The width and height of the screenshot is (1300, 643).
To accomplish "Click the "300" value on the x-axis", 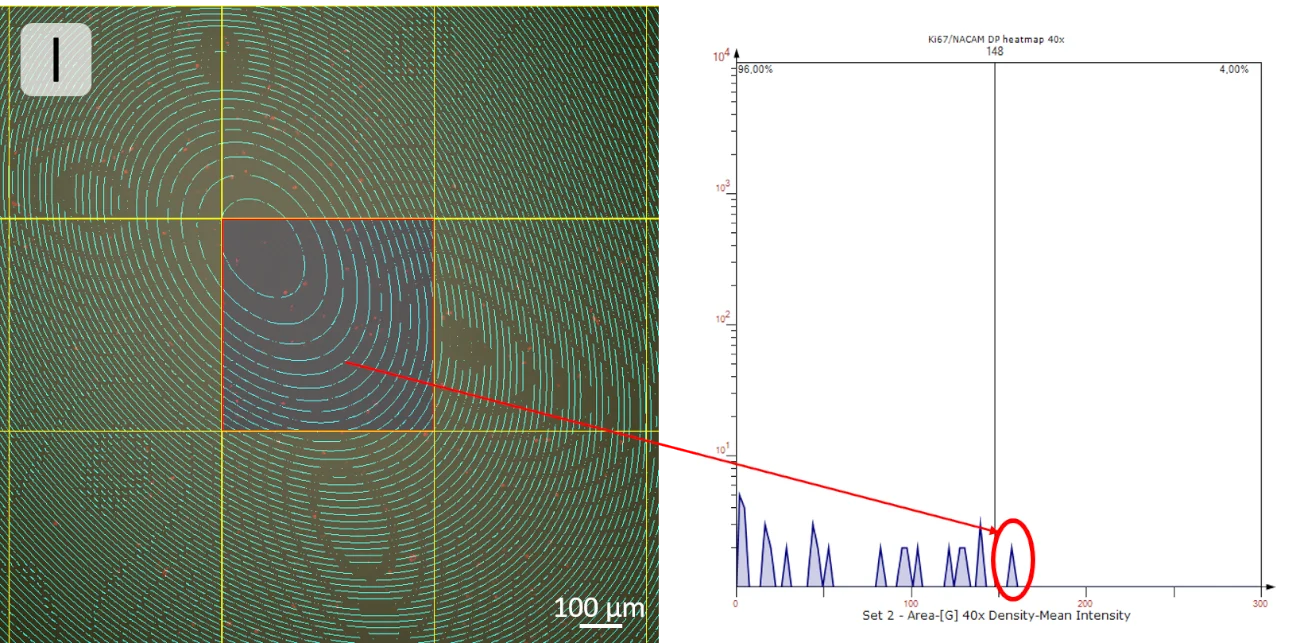I will (x=1258, y=602).
